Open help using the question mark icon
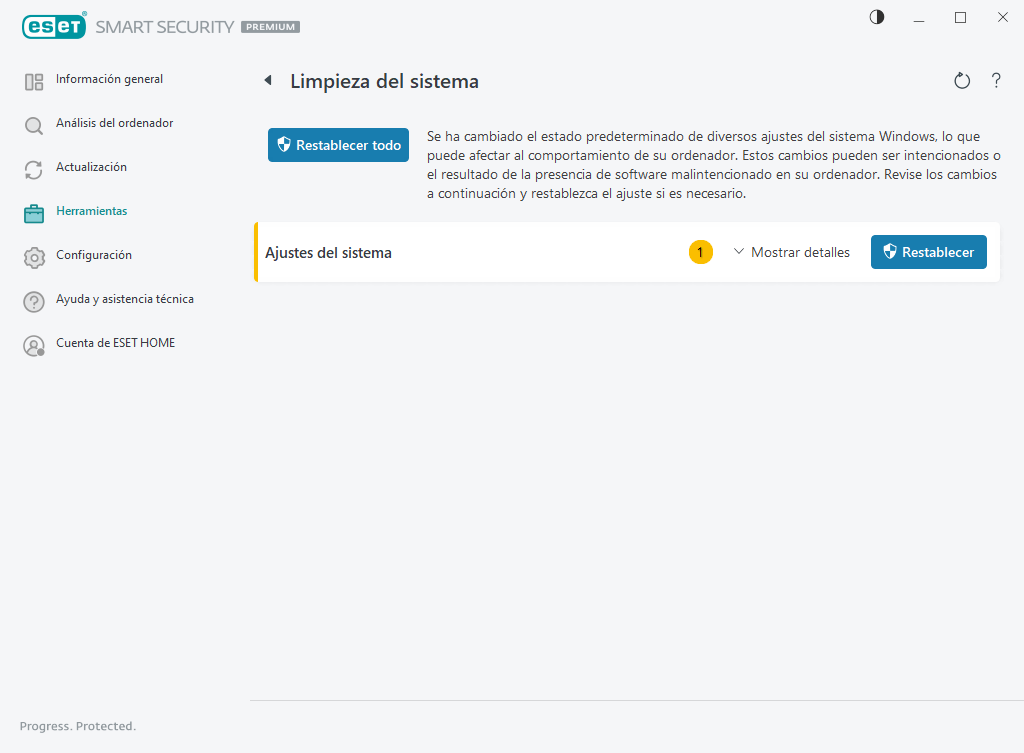 pyautogui.click(x=996, y=80)
